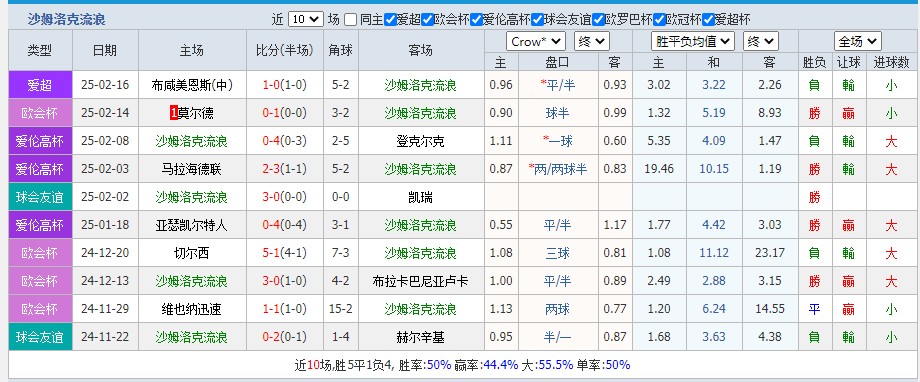Toggle the 同主 checkbox

[350, 19]
